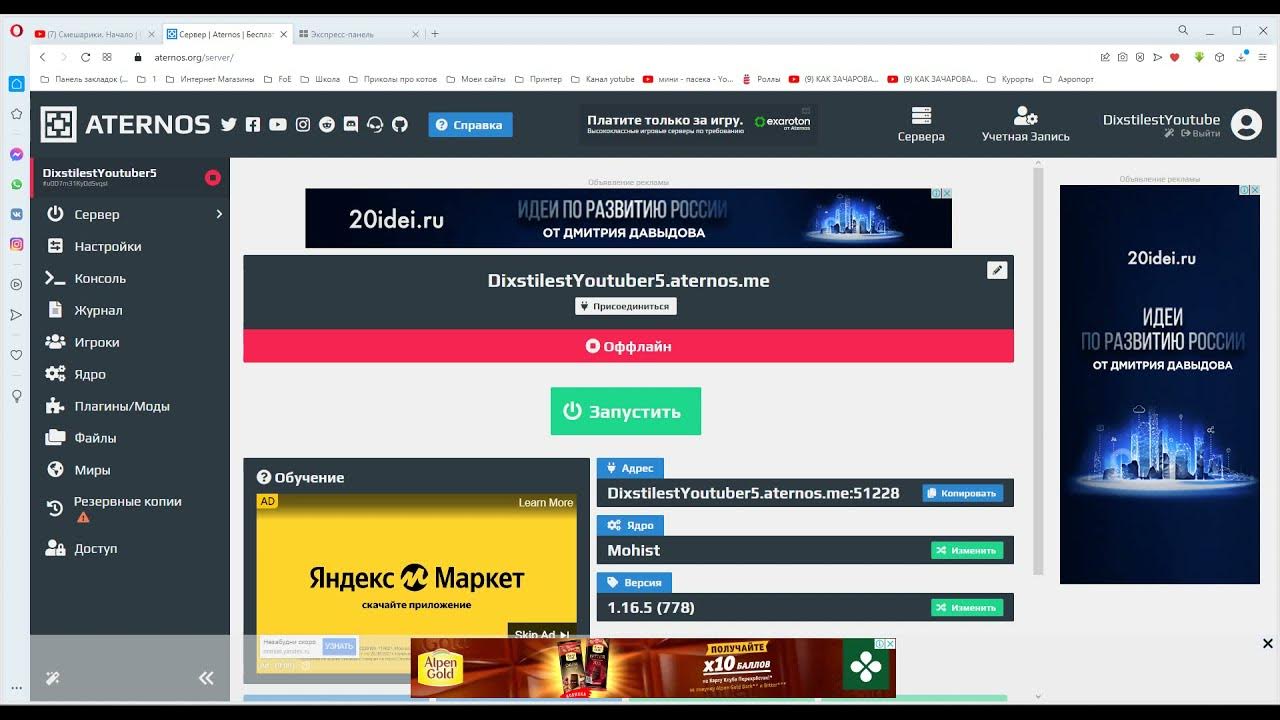
Task: Expand the Сервер sidebar chevron
Action: click(x=219, y=214)
